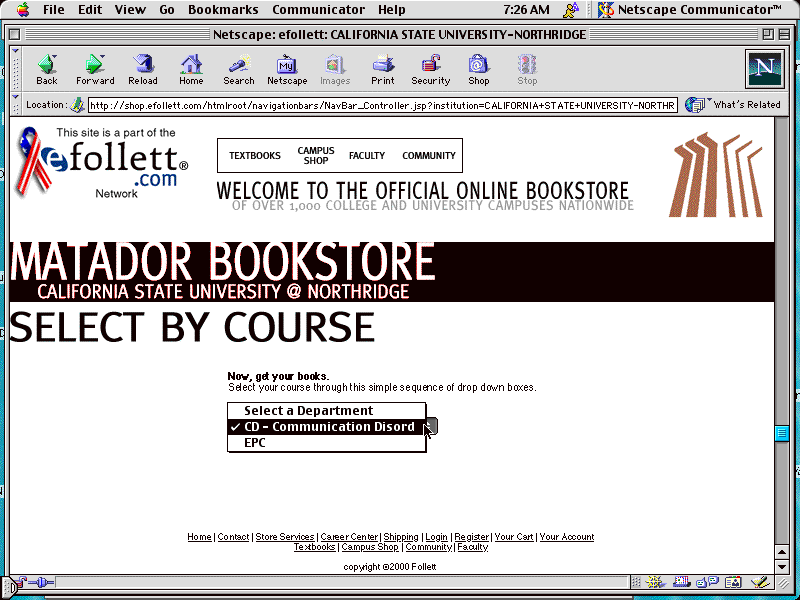This screenshot has width=800, height=600.
Task: Open Navigator from component bar
Action: [x=655, y=582]
